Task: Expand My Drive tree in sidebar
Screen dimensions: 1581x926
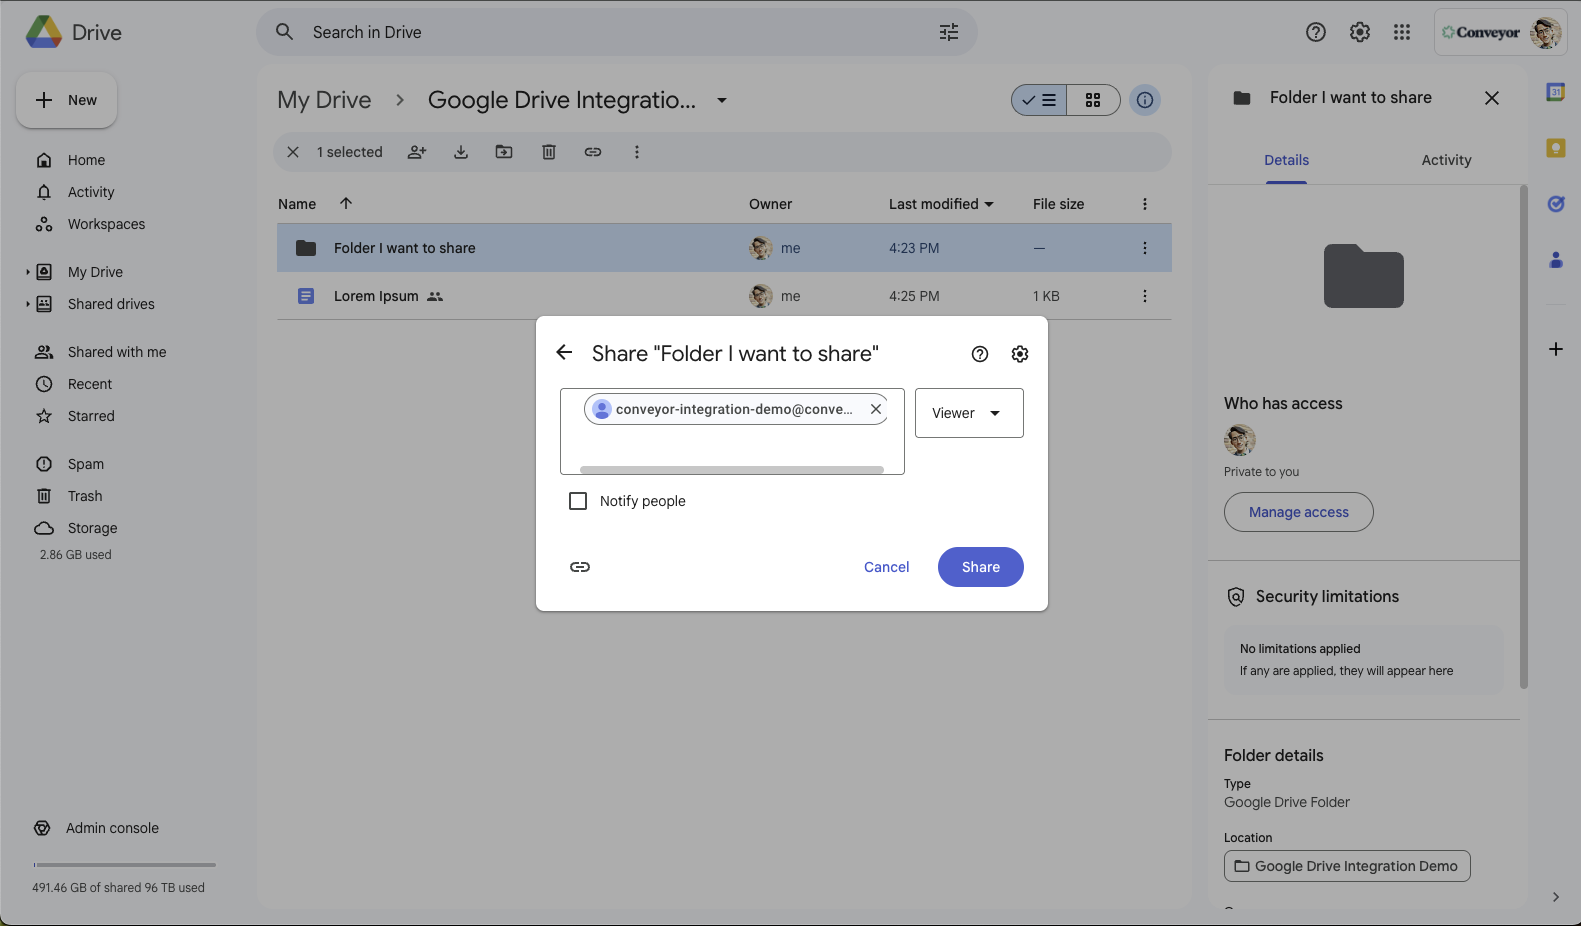Action: 28,272
